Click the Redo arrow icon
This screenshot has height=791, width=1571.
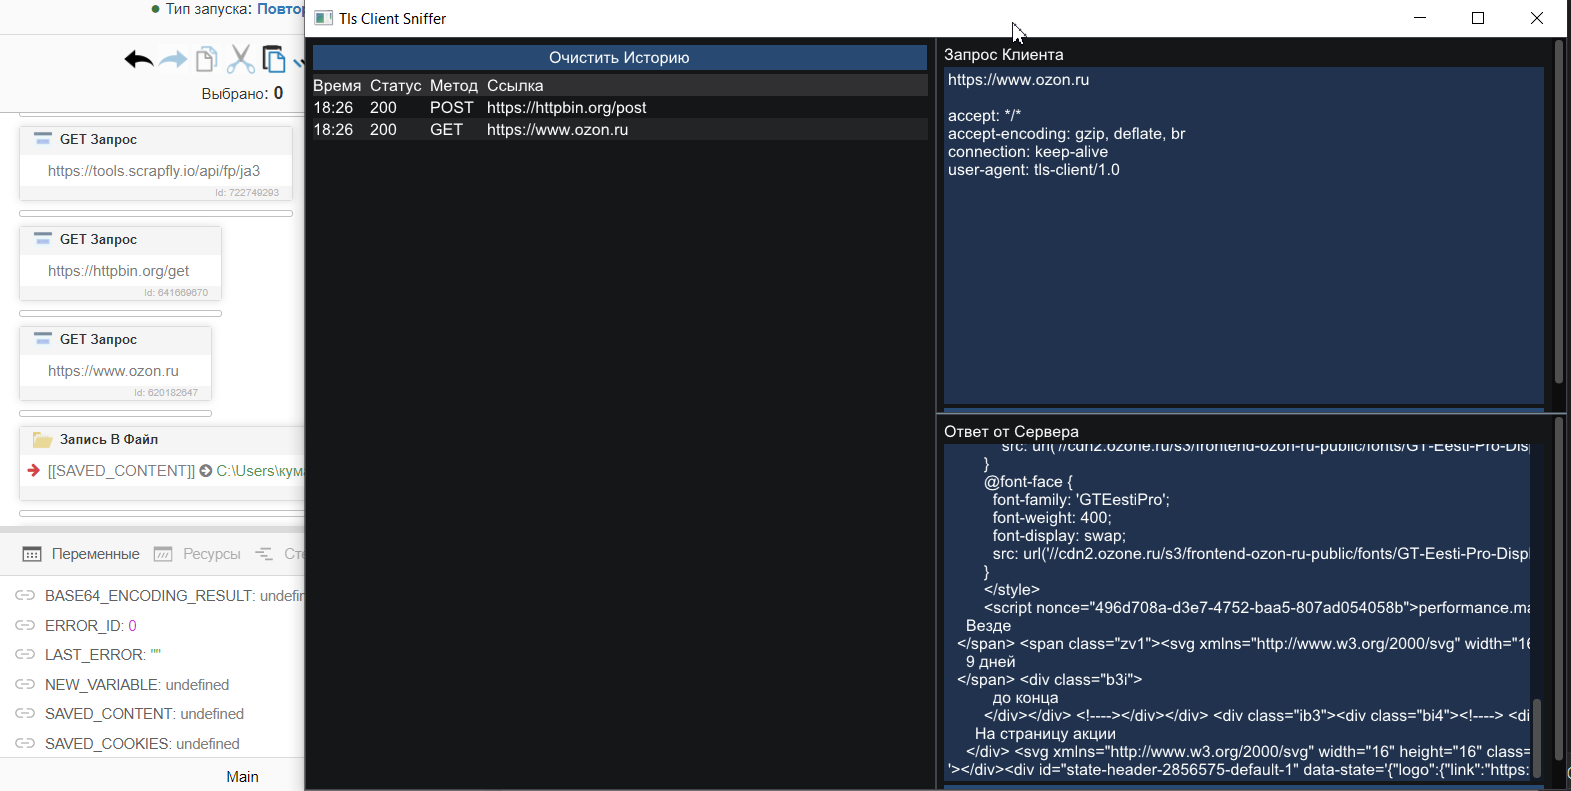point(173,60)
